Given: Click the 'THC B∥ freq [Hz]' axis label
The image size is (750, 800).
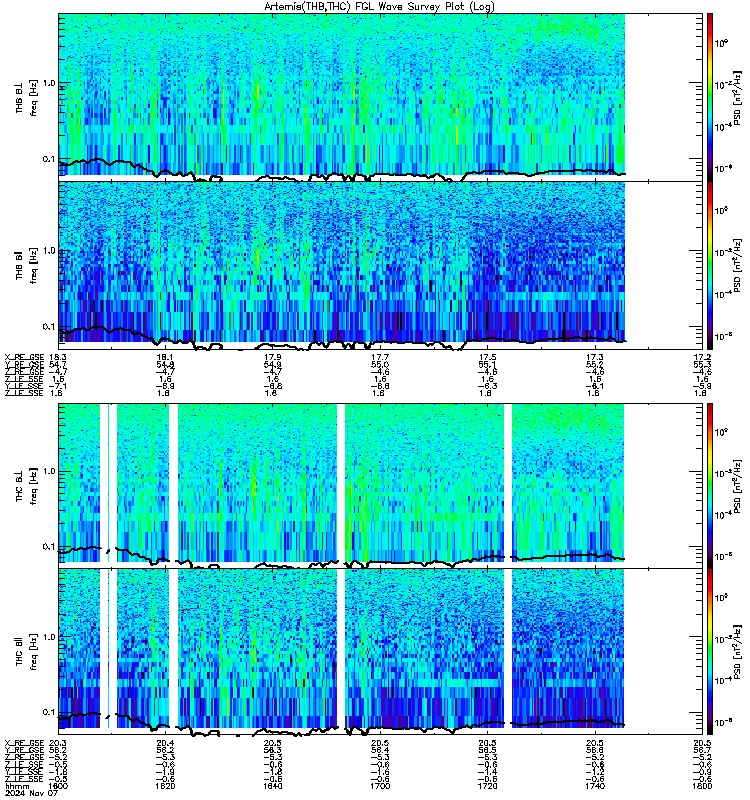Looking at the screenshot, I should [x=26, y=652].
